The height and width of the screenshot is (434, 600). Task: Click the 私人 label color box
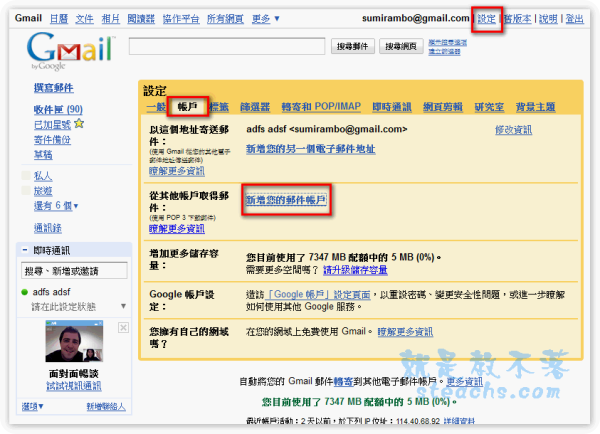[x=26, y=176]
